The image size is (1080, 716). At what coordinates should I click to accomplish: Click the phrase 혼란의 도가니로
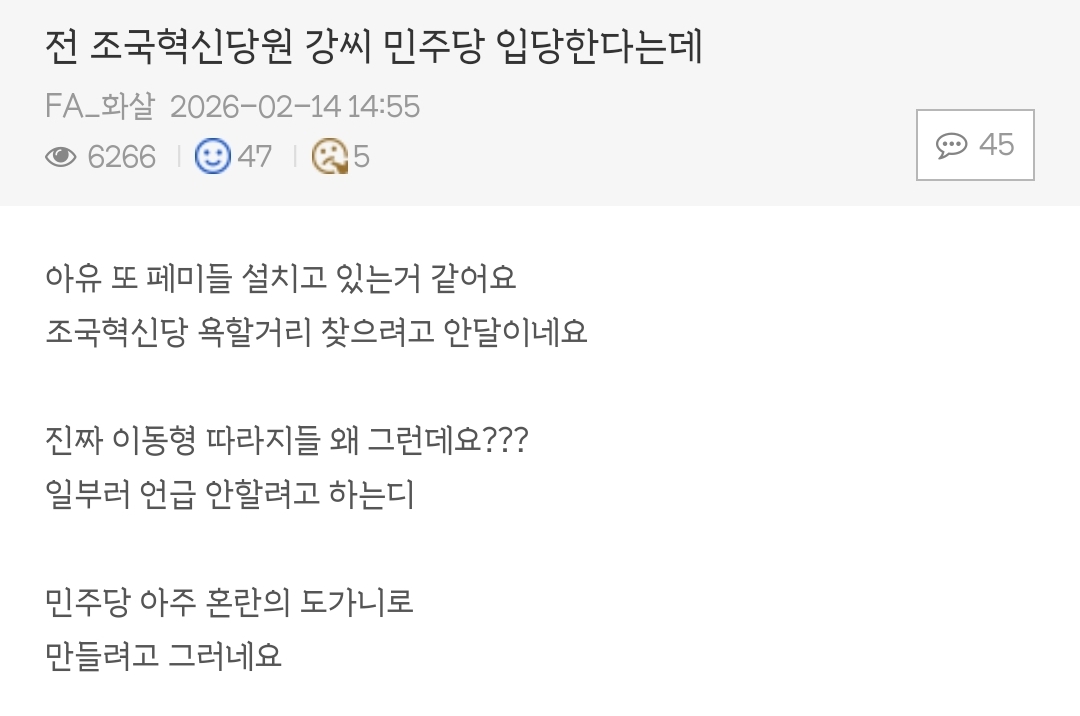(336, 602)
